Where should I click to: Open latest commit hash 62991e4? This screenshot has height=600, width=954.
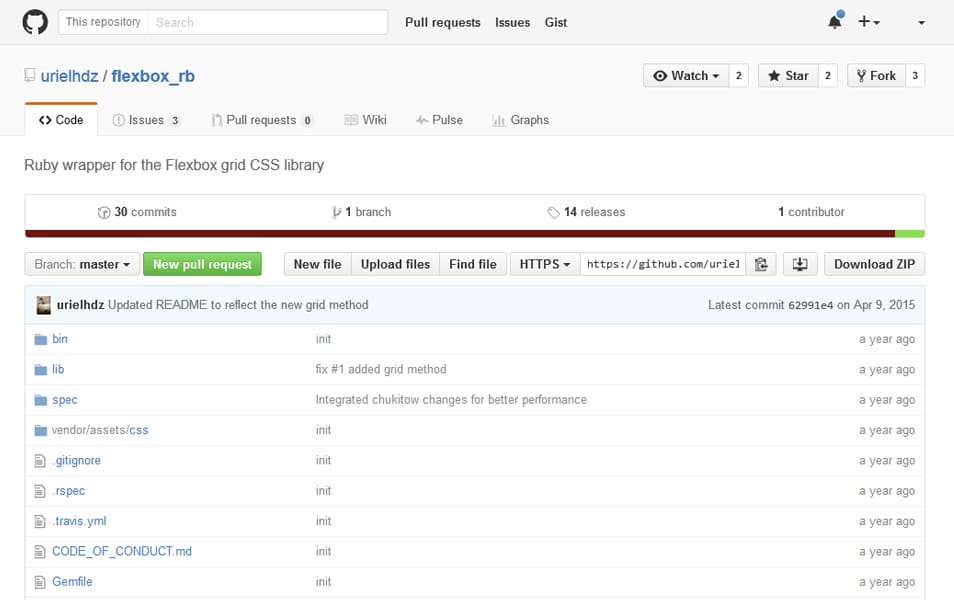(x=810, y=305)
